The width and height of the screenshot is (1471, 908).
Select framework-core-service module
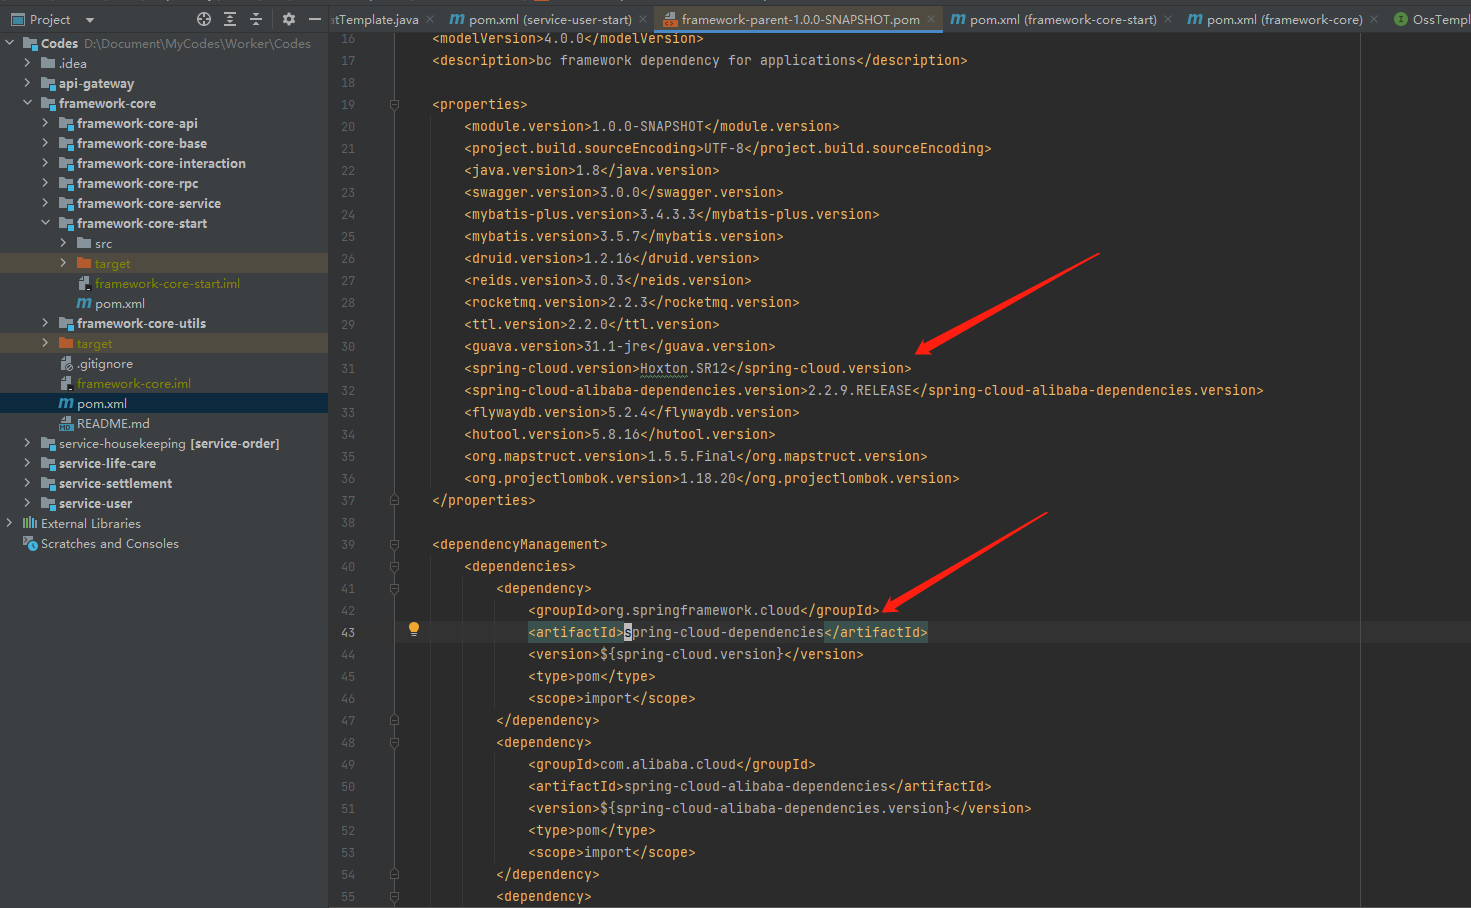click(x=149, y=203)
